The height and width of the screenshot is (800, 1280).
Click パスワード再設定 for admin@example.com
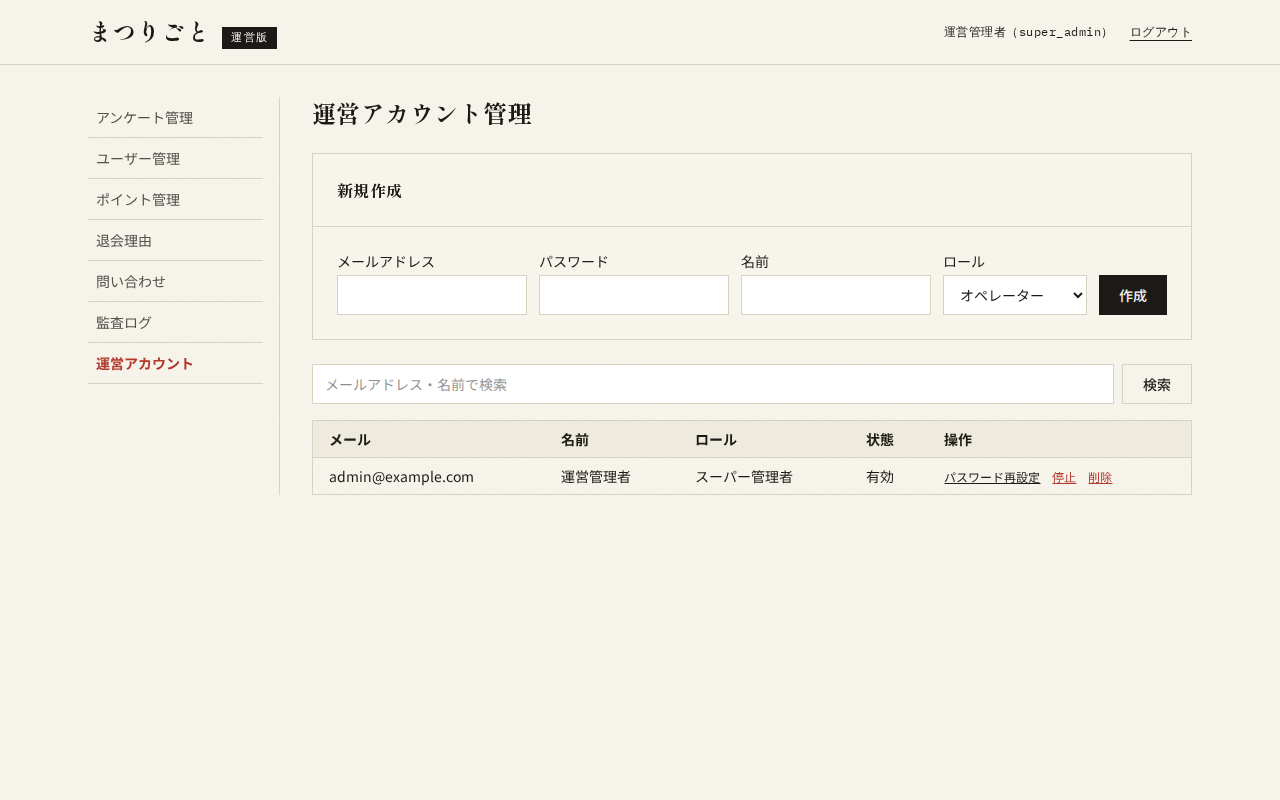[x=992, y=477]
